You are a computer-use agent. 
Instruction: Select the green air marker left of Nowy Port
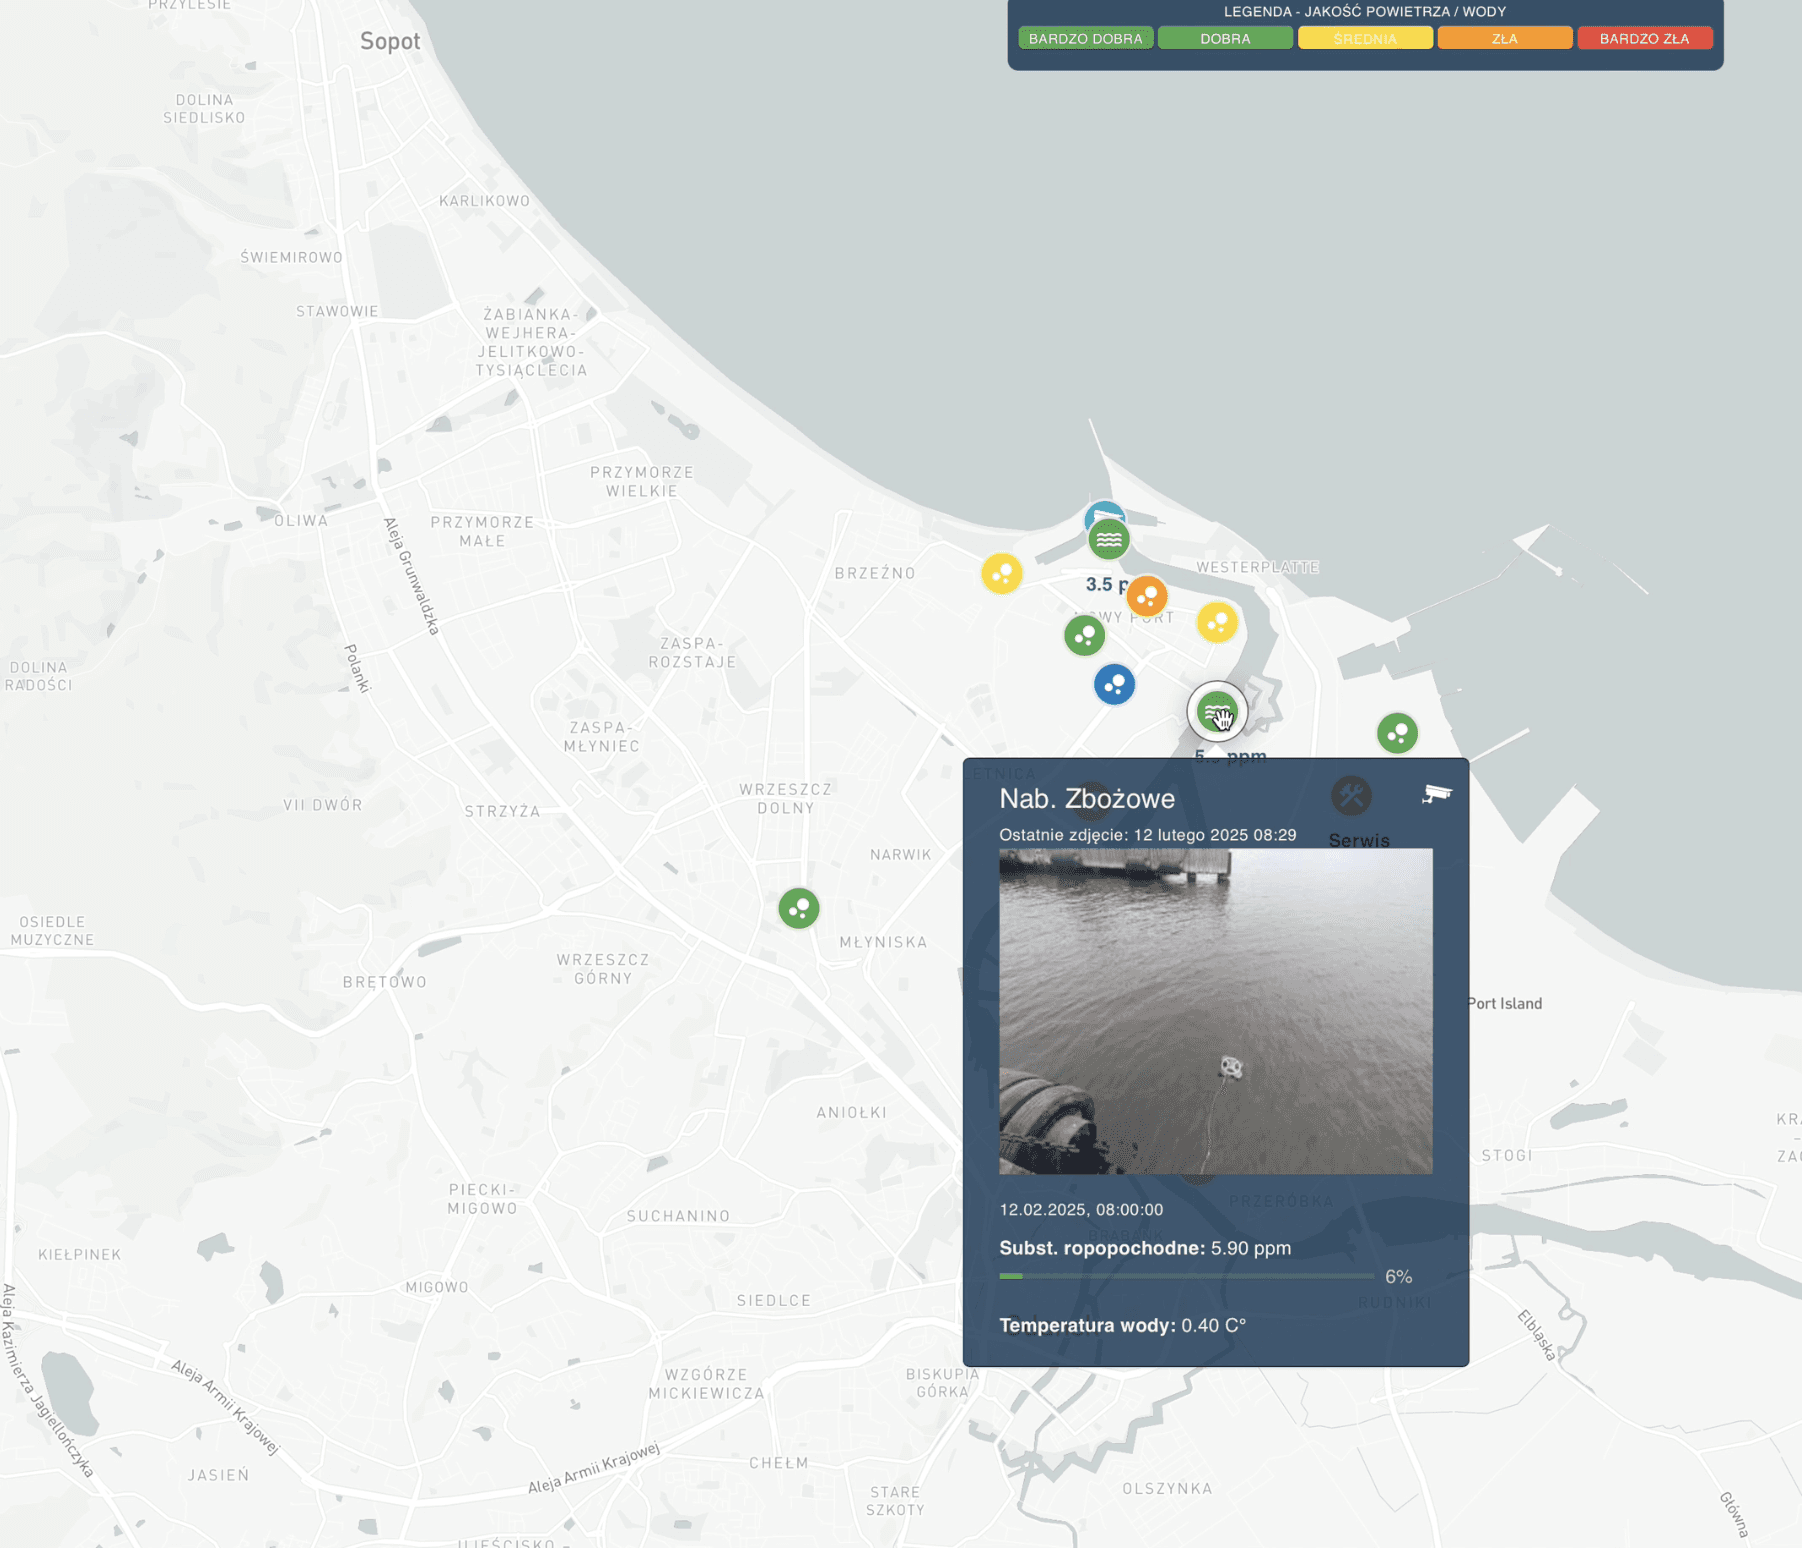coord(1084,635)
